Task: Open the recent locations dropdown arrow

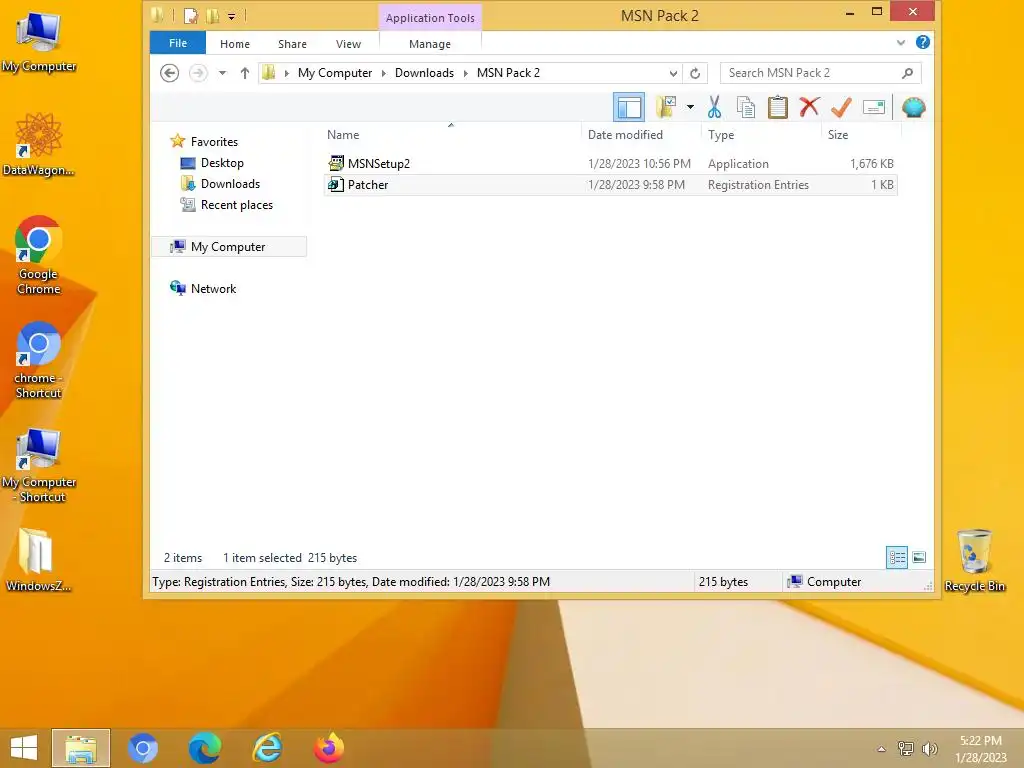Action: [x=223, y=72]
